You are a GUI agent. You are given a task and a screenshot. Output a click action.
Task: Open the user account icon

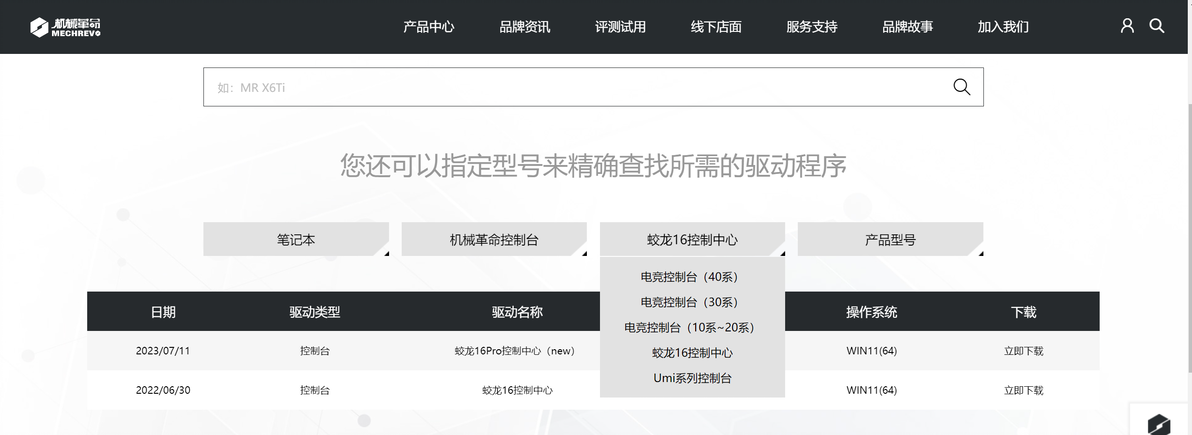click(1127, 26)
